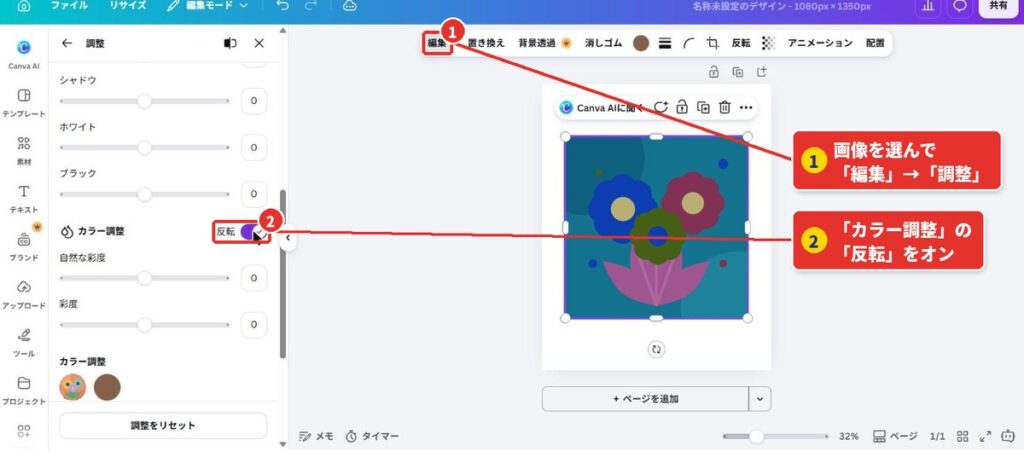Click the regenerate icon in floating toolbar

660,107
